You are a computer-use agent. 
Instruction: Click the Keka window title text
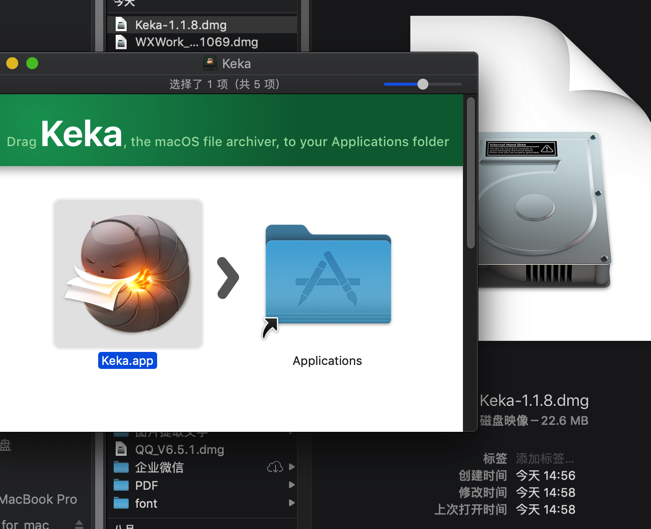click(x=236, y=64)
